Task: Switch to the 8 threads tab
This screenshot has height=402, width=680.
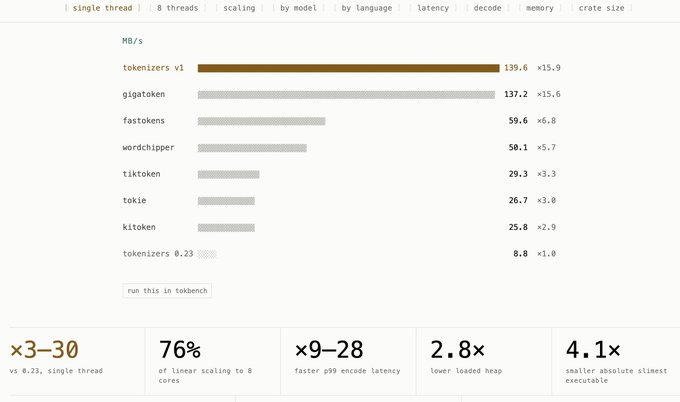Action: point(177,8)
